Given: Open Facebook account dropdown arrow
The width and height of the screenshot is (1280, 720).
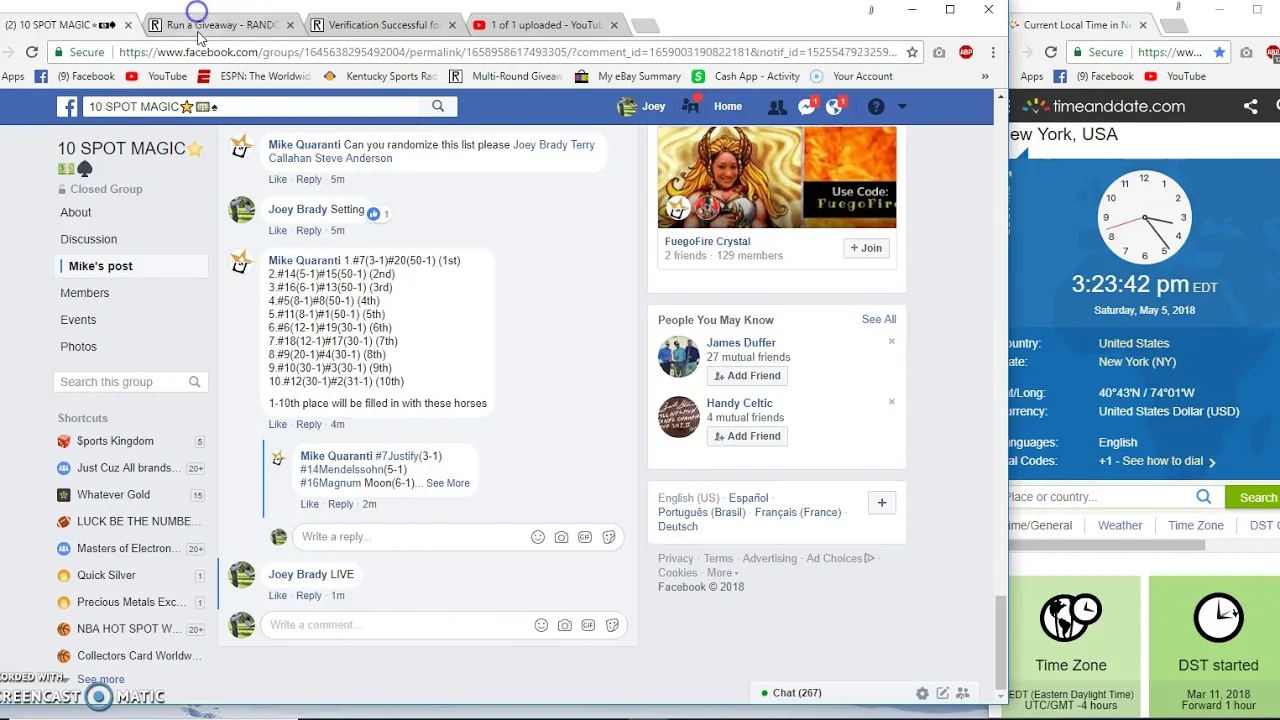Looking at the screenshot, I should click(x=902, y=106).
